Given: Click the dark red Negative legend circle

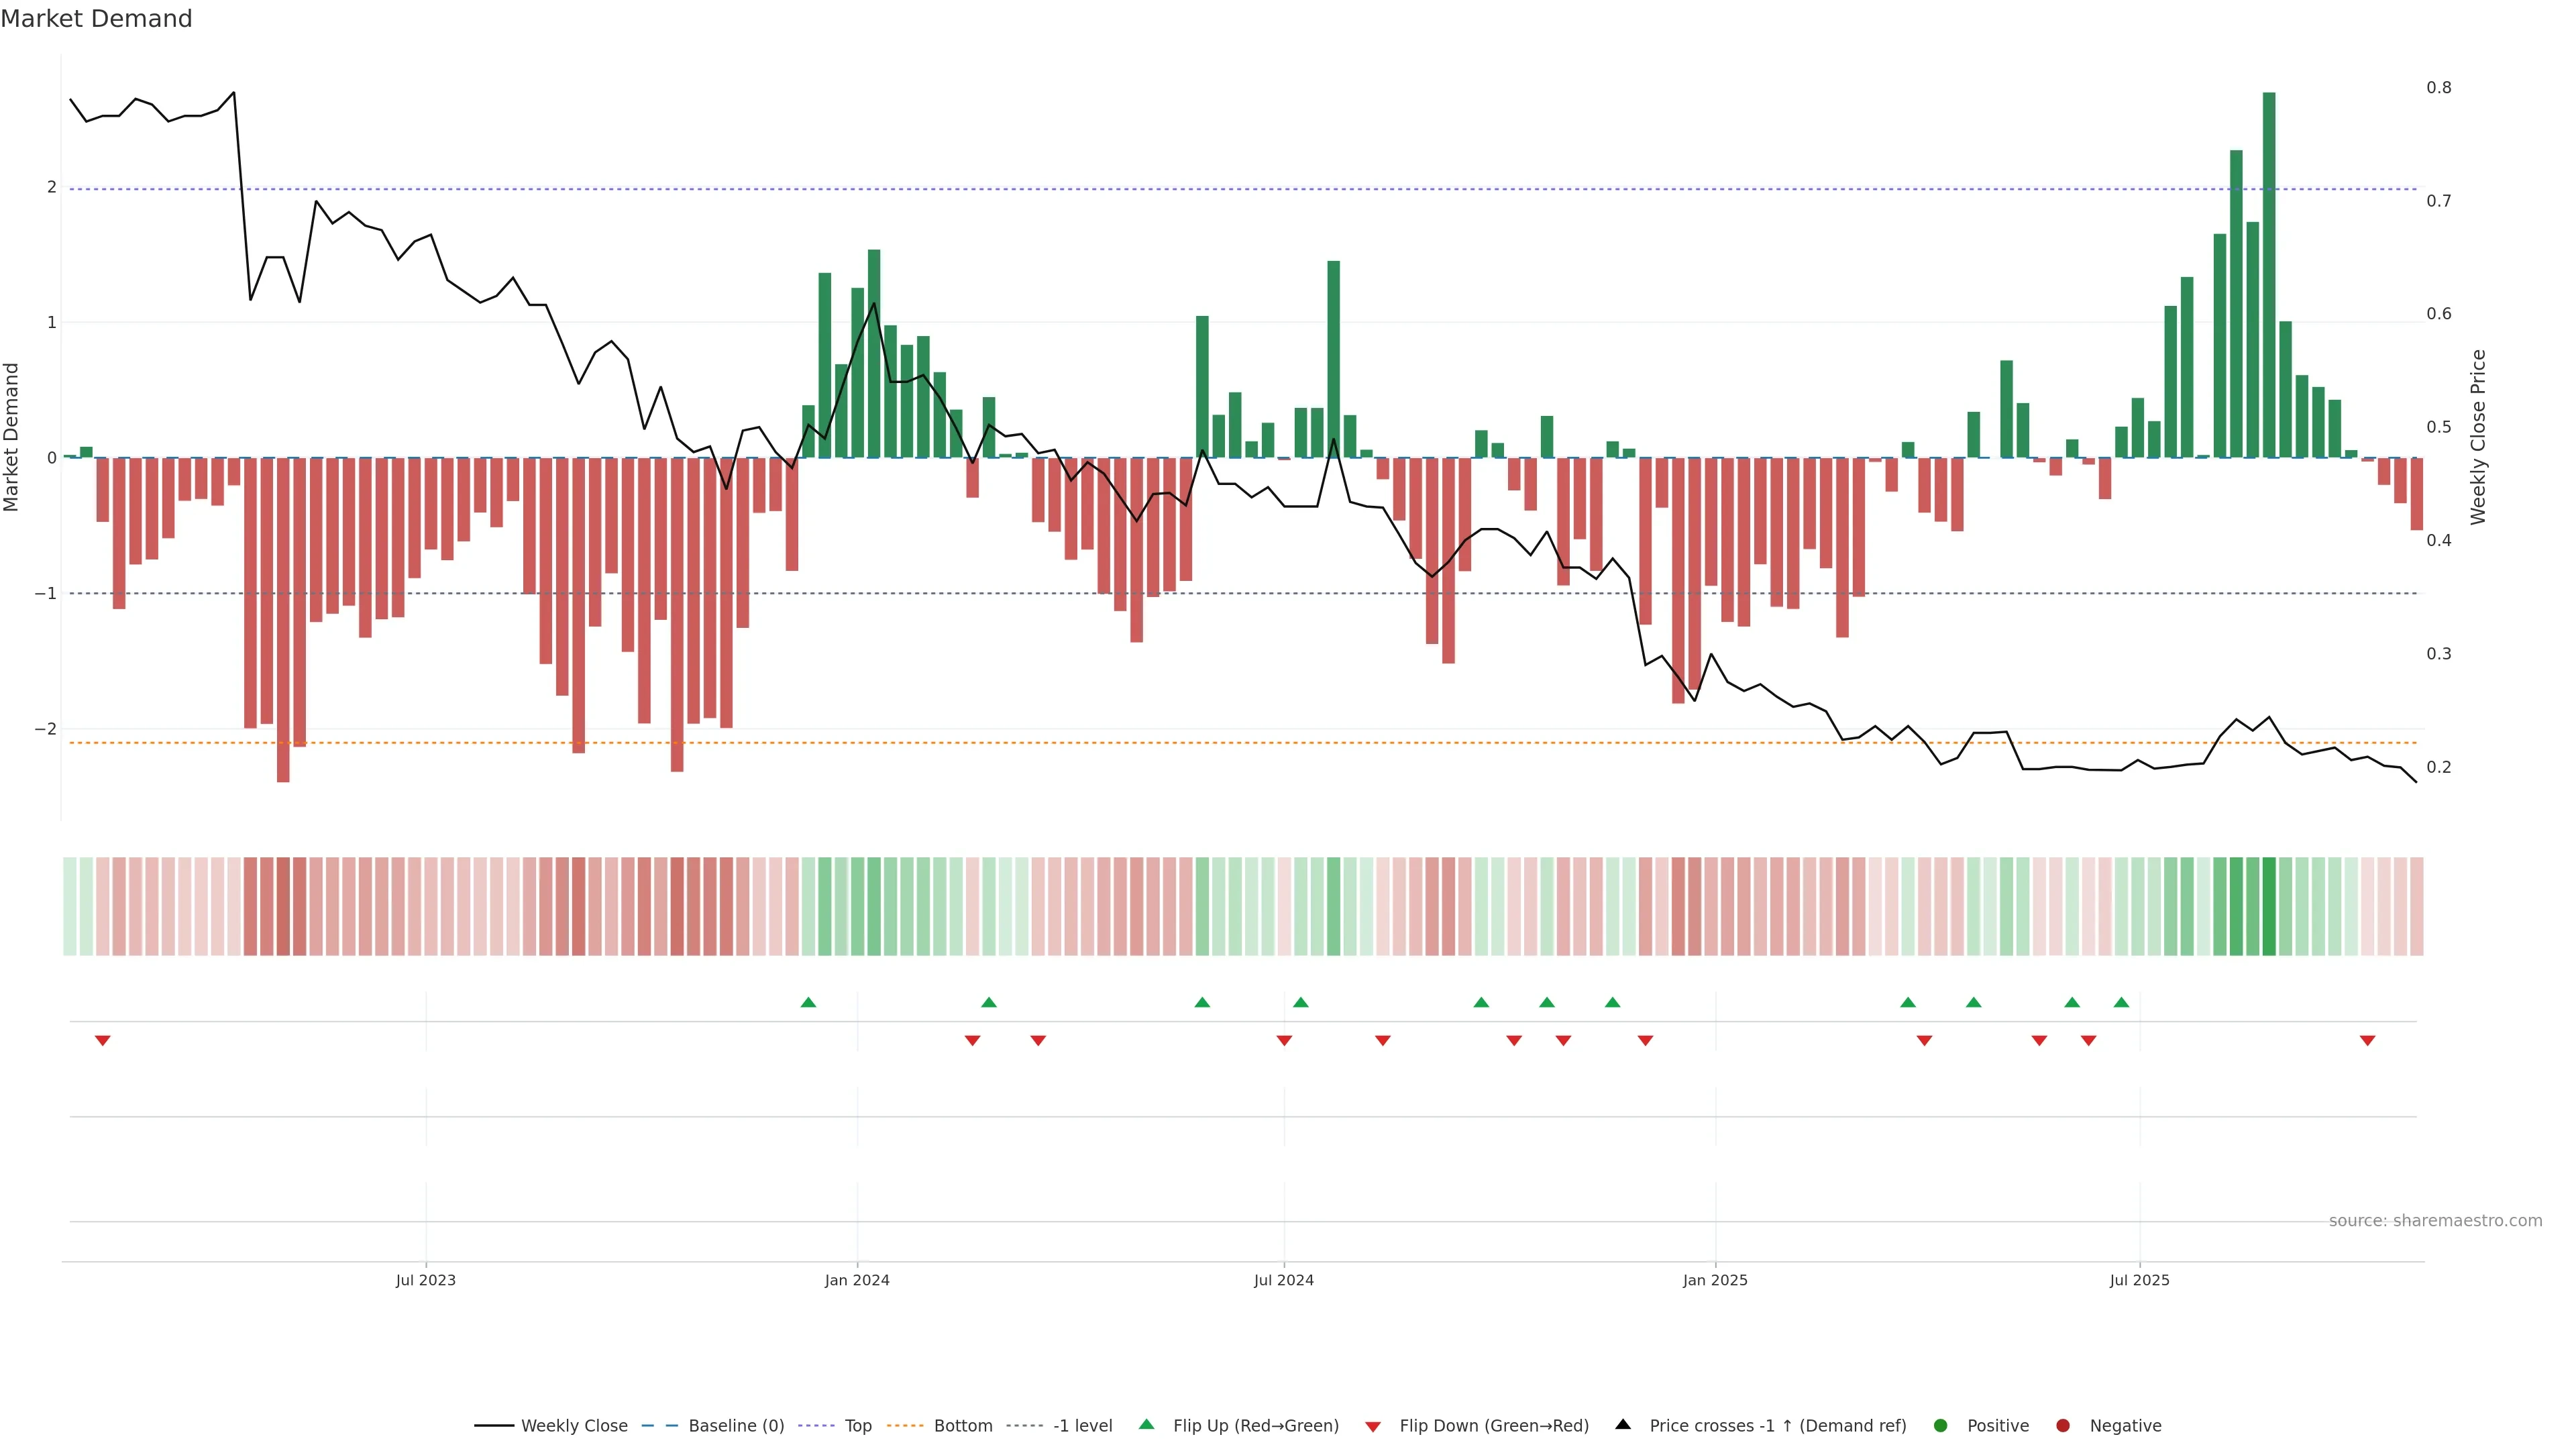Looking at the screenshot, I should click(x=2062, y=1425).
